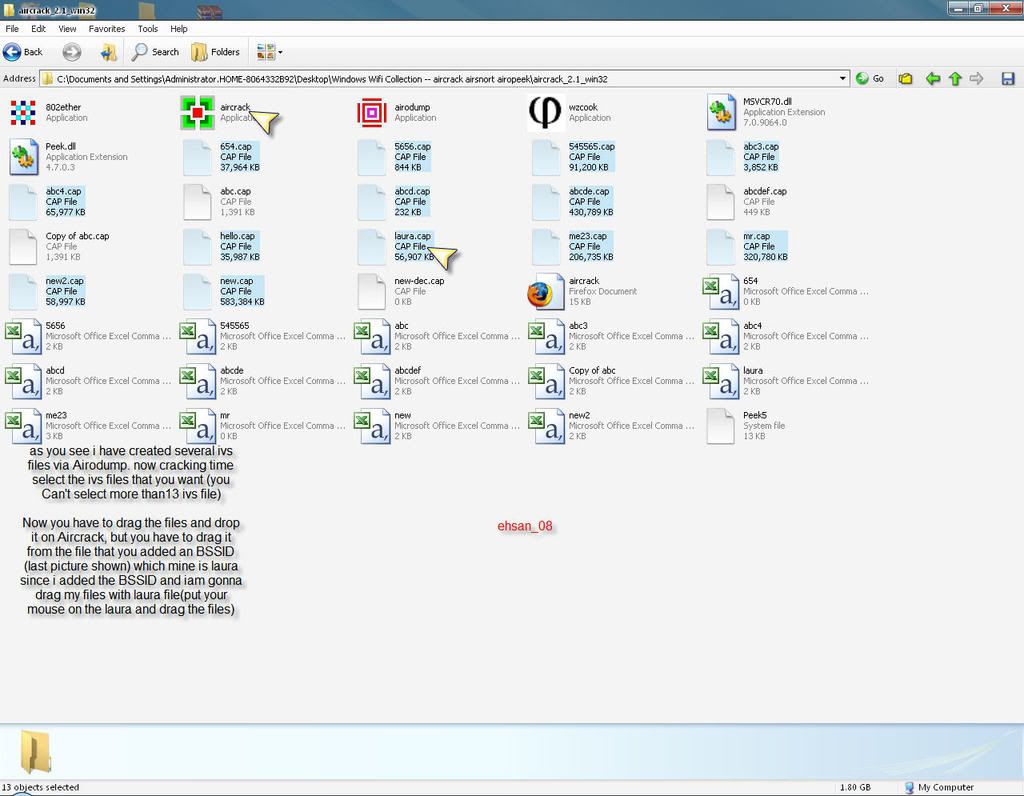1024x796 pixels.
Task: Select the laura Excel CSV file icon
Action: point(720,381)
